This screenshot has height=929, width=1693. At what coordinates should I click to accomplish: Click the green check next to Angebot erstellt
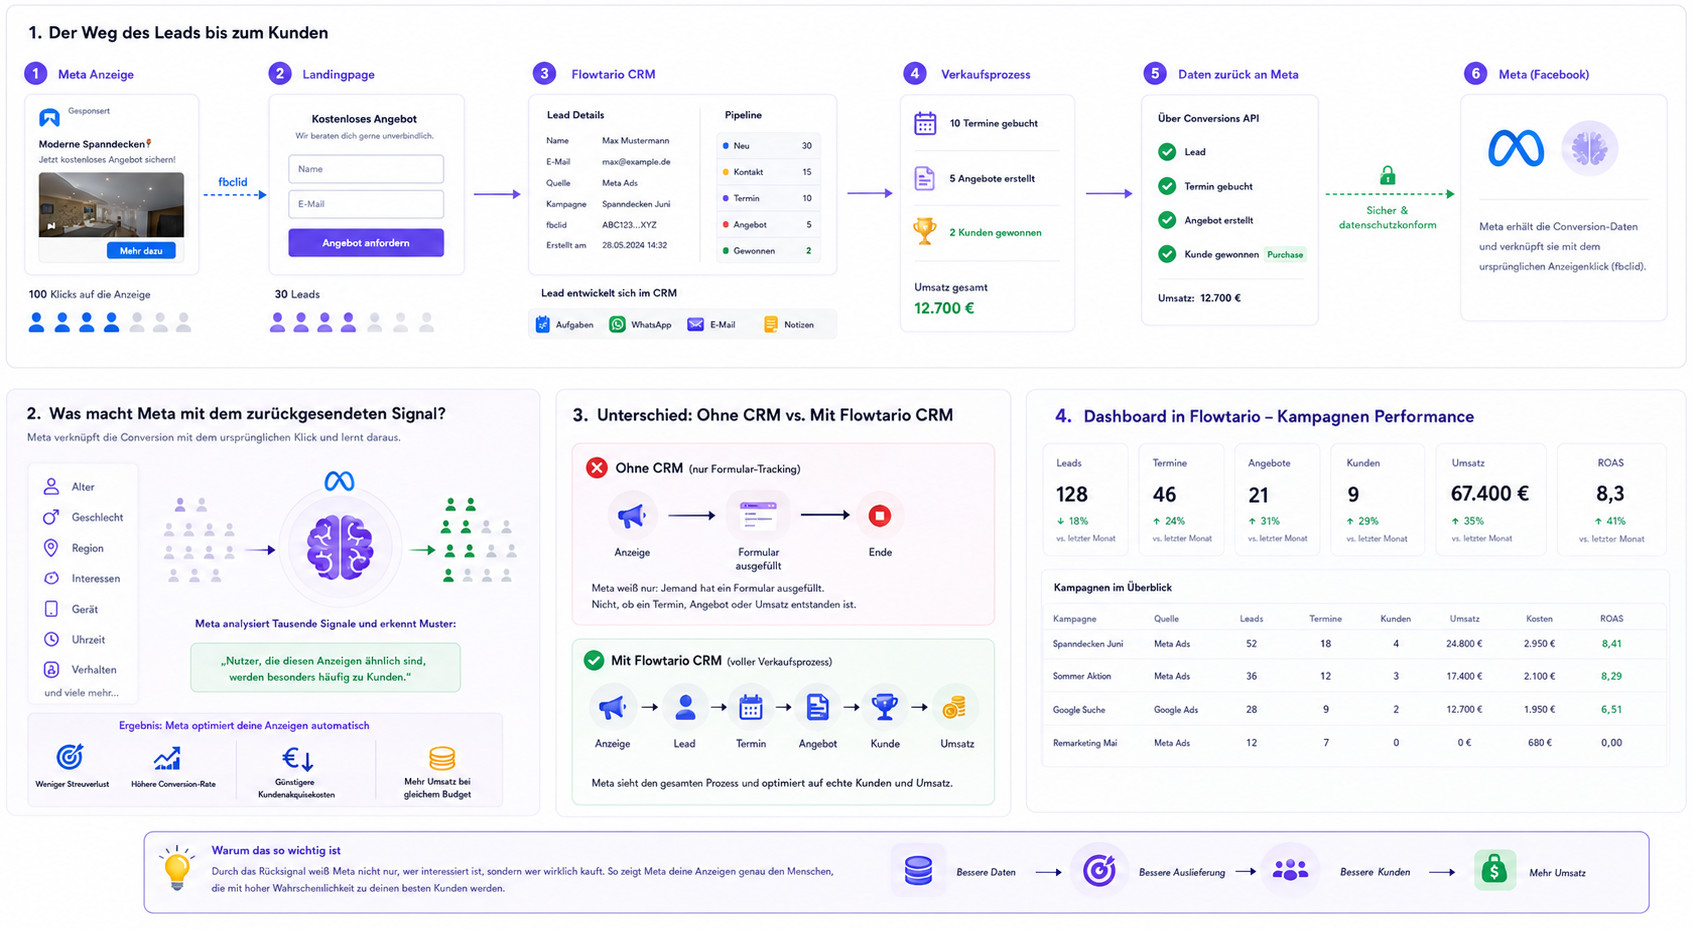point(1167,220)
